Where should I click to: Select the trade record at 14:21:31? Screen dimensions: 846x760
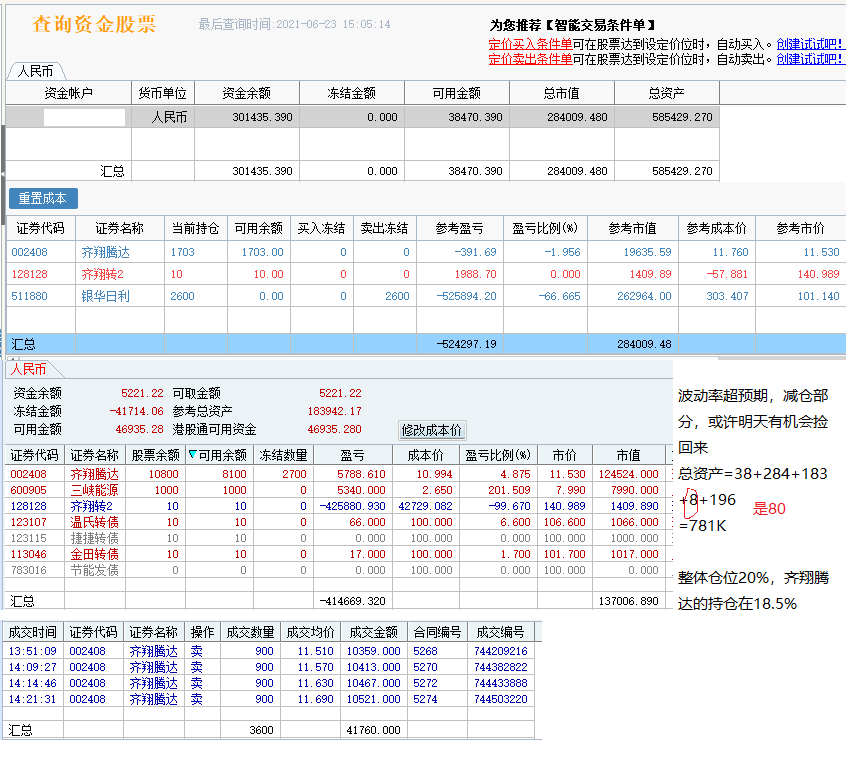coord(32,699)
